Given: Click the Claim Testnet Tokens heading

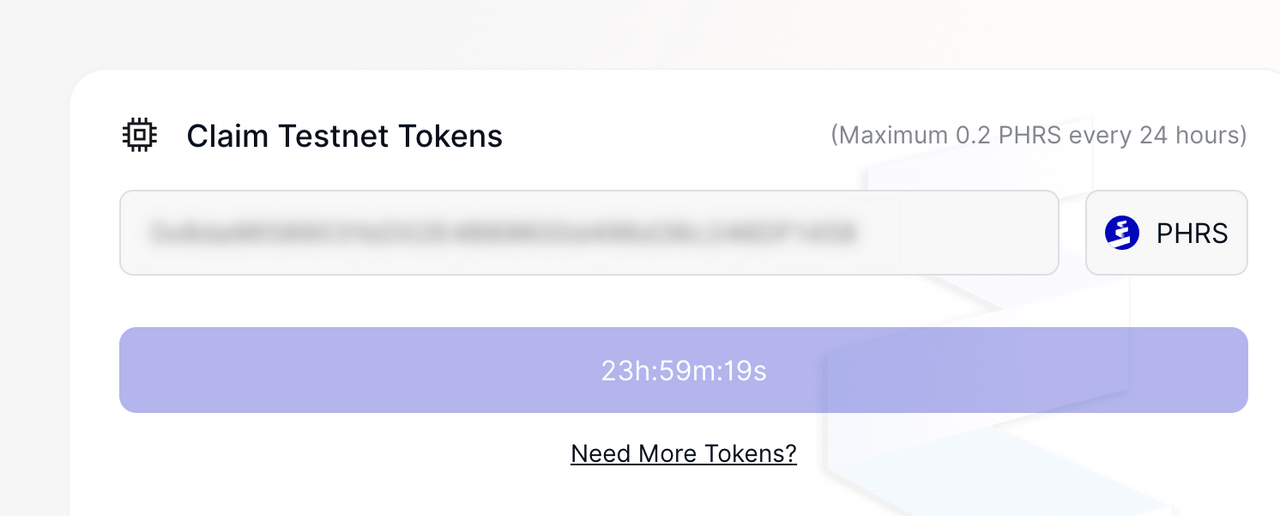Looking at the screenshot, I should click(344, 135).
